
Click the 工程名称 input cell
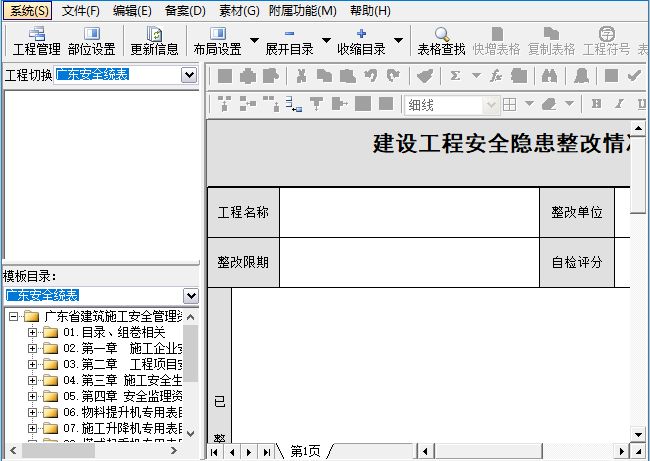[x=408, y=212]
